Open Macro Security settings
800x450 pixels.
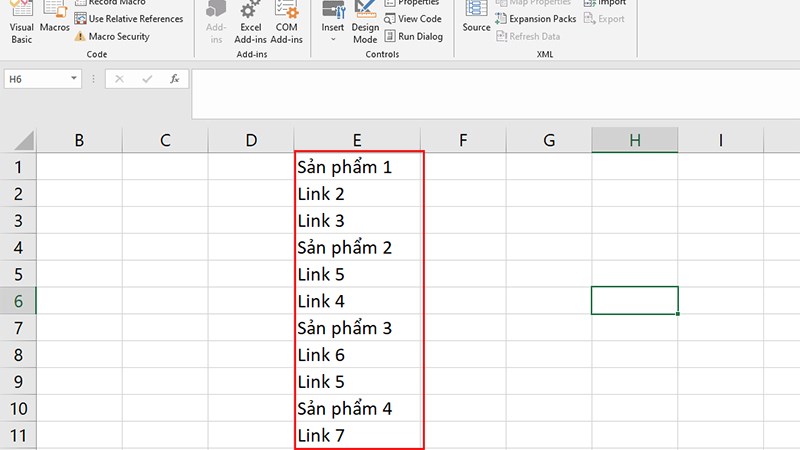tap(118, 37)
